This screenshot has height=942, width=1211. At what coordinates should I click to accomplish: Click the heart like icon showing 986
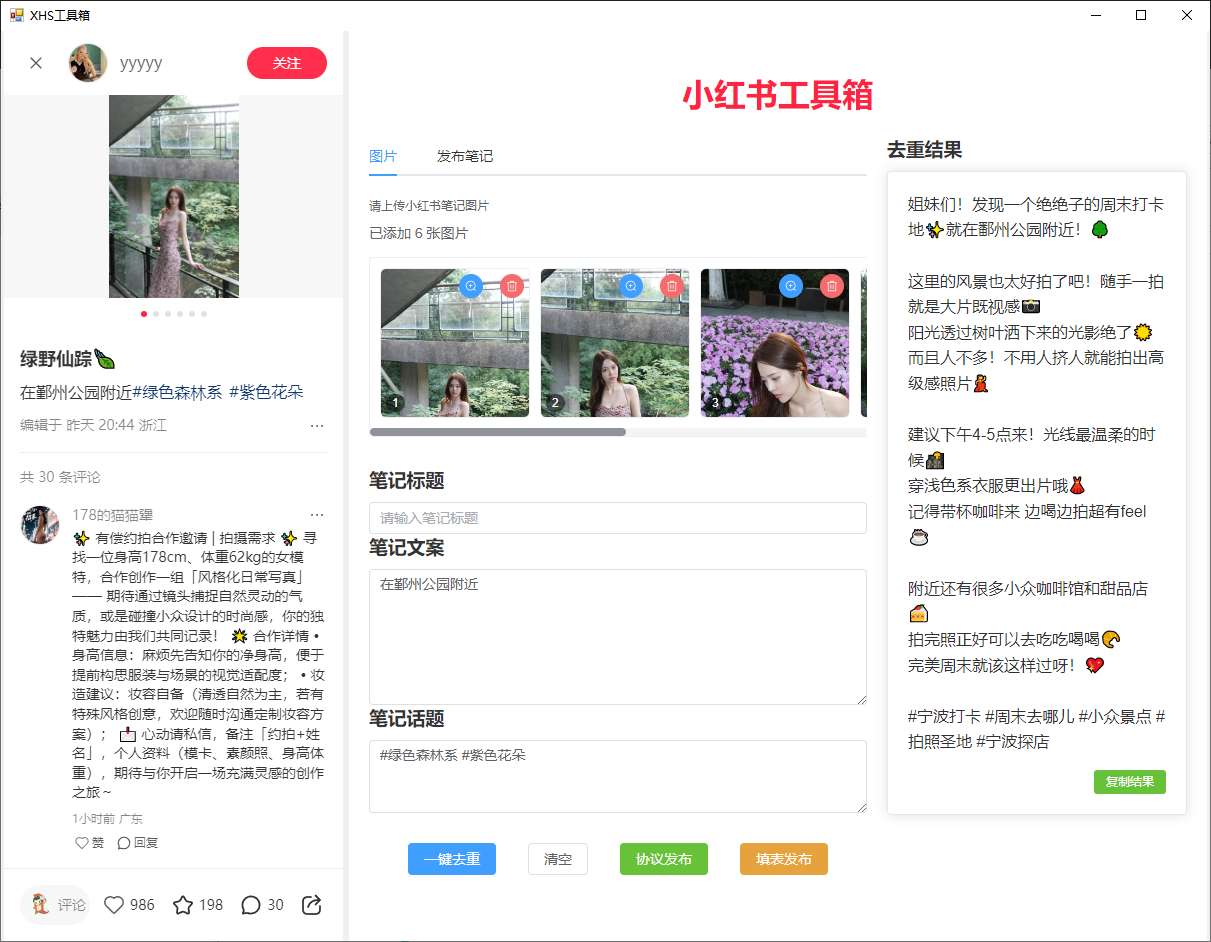click(x=114, y=905)
